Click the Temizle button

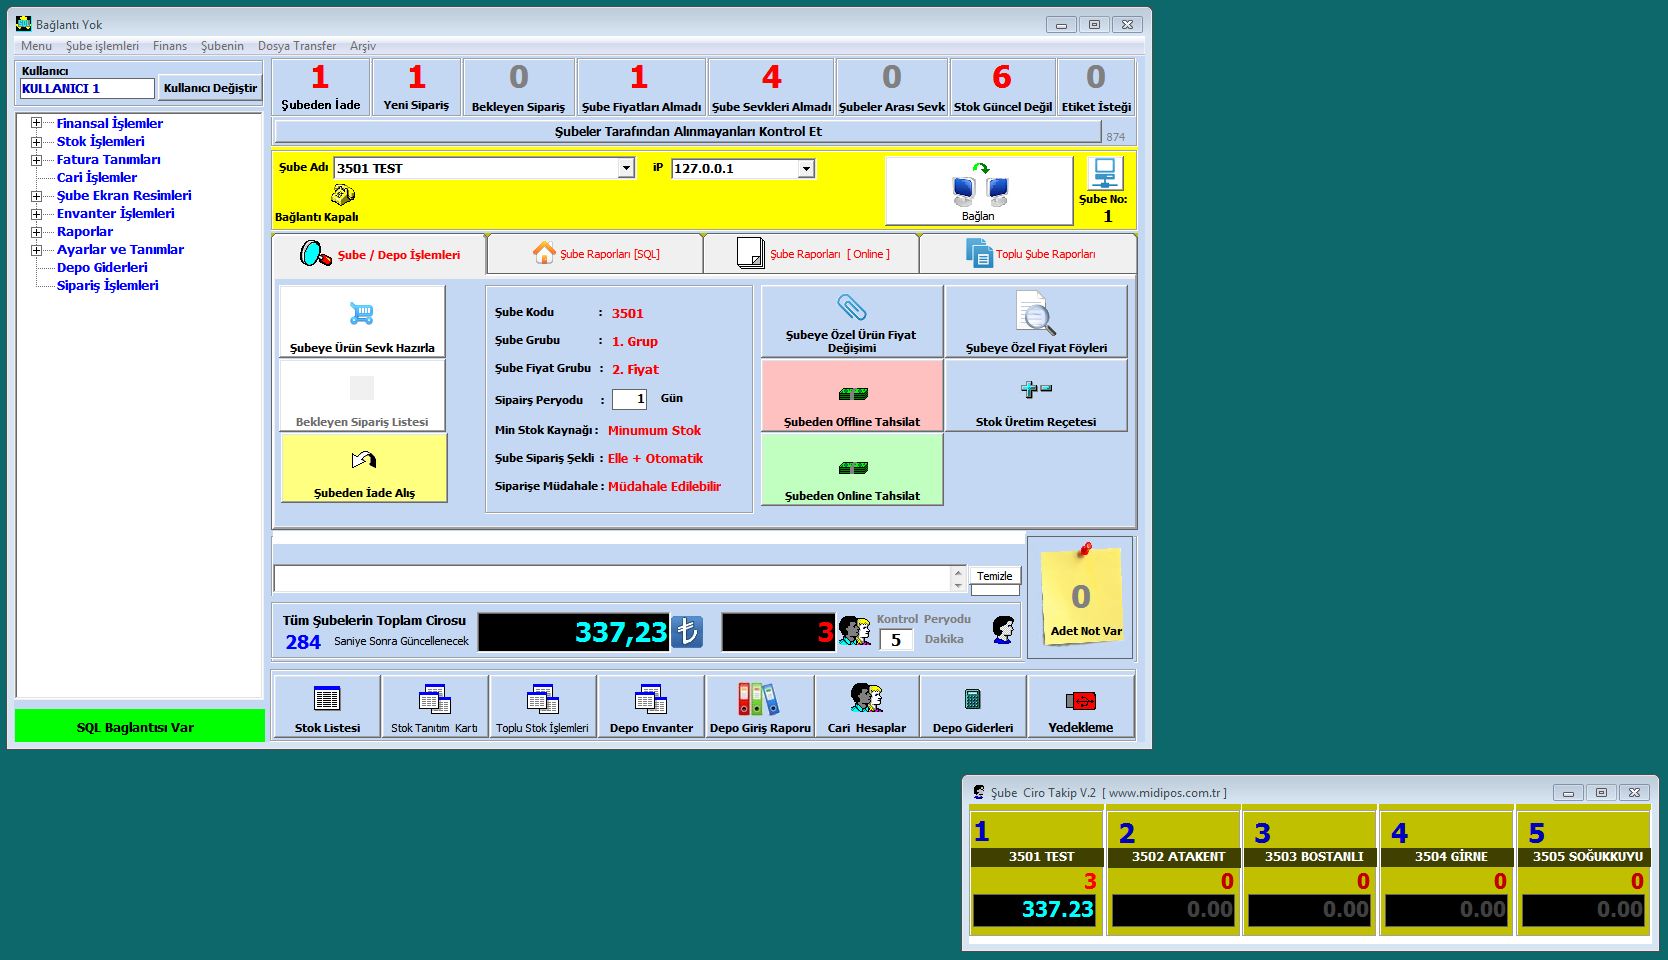point(995,576)
